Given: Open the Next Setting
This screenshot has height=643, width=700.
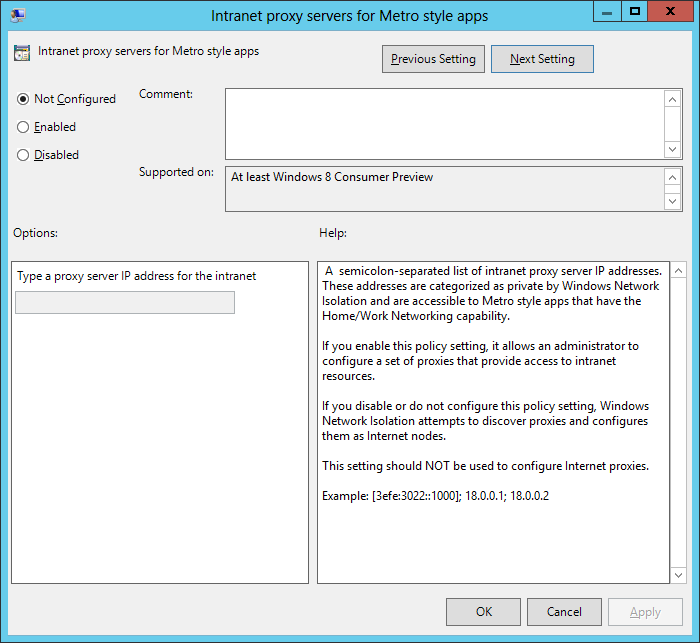Looking at the screenshot, I should (x=542, y=59).
